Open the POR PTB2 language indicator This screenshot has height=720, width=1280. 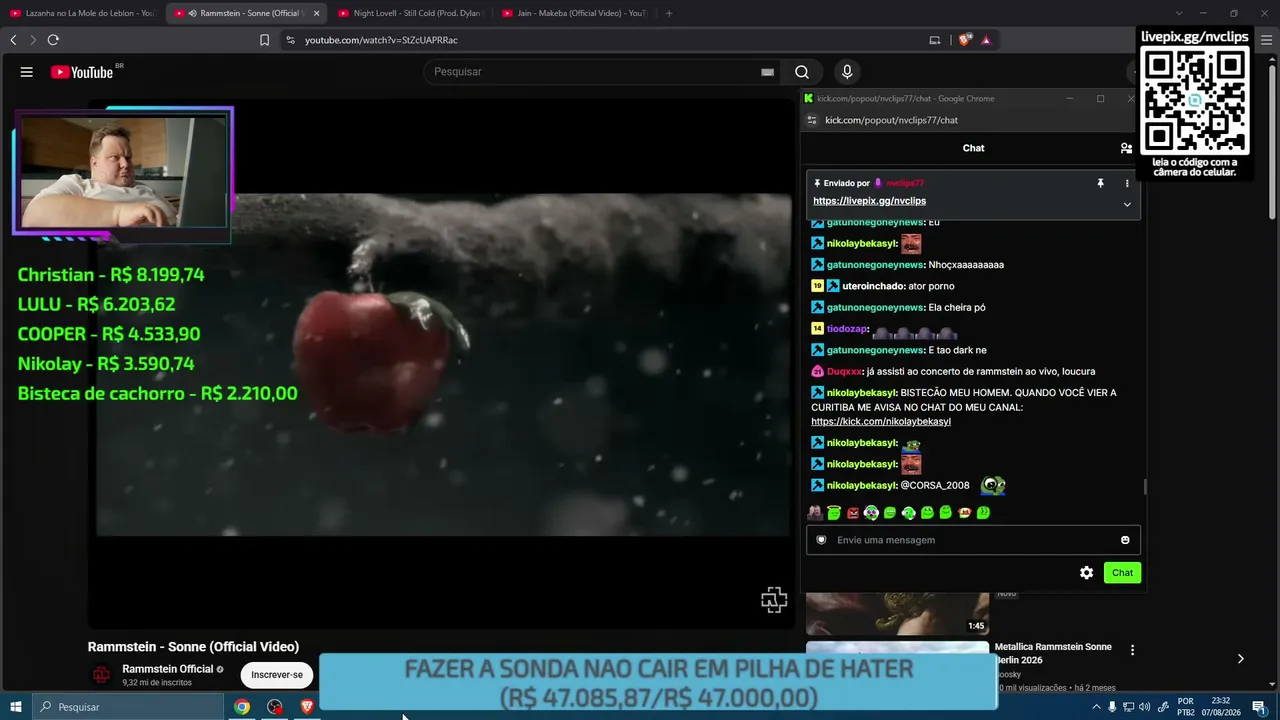[1186, 707]
